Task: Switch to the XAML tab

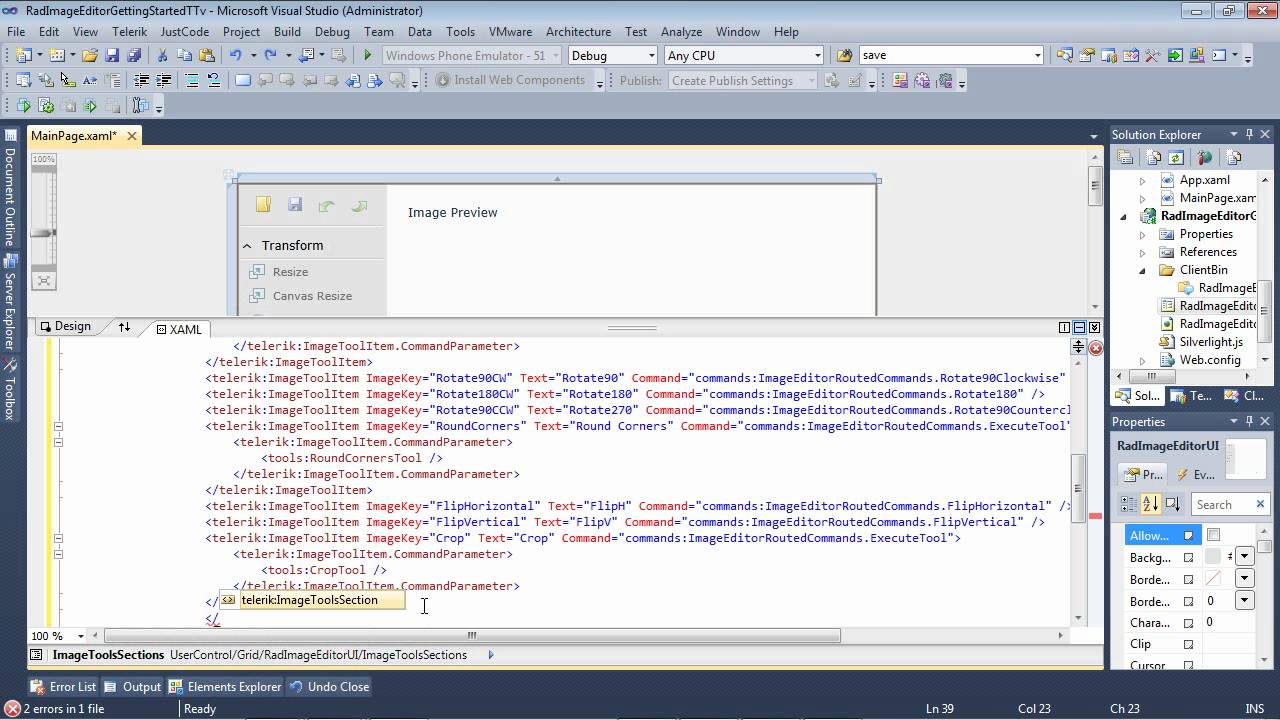Action: click(179, 329)
